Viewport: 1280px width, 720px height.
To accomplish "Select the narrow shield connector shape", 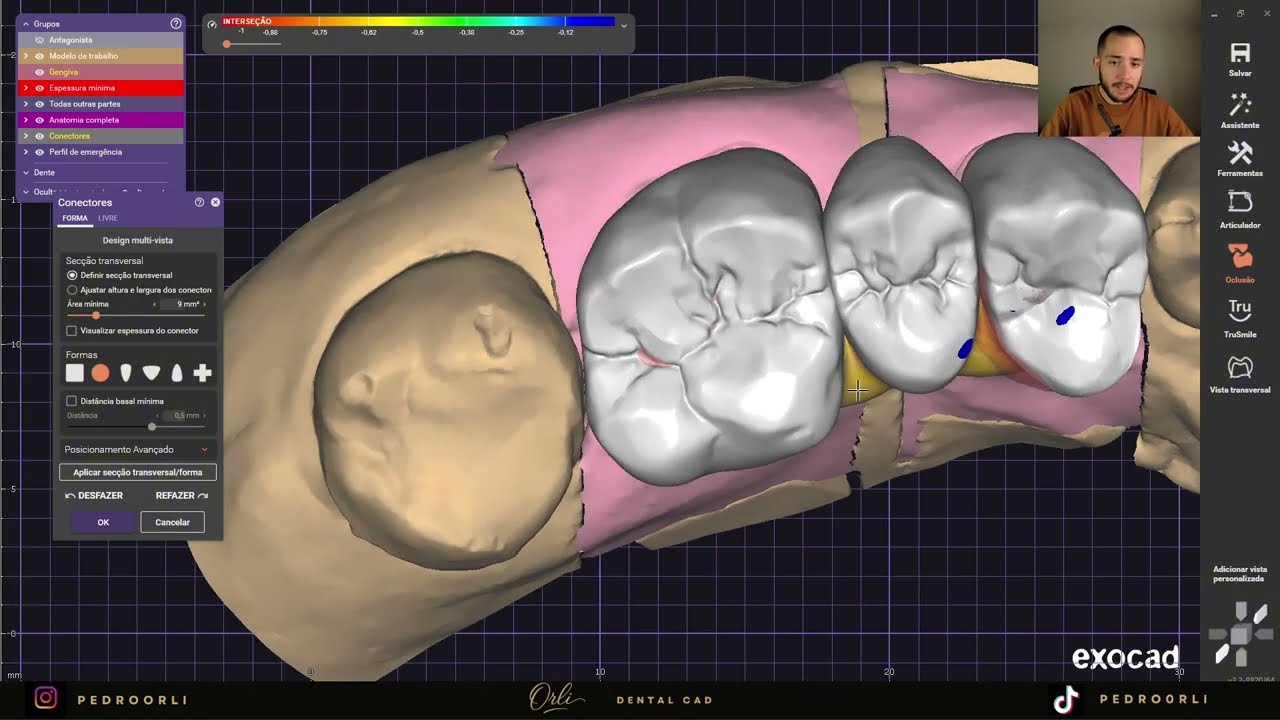I will (x=126, y=373).
